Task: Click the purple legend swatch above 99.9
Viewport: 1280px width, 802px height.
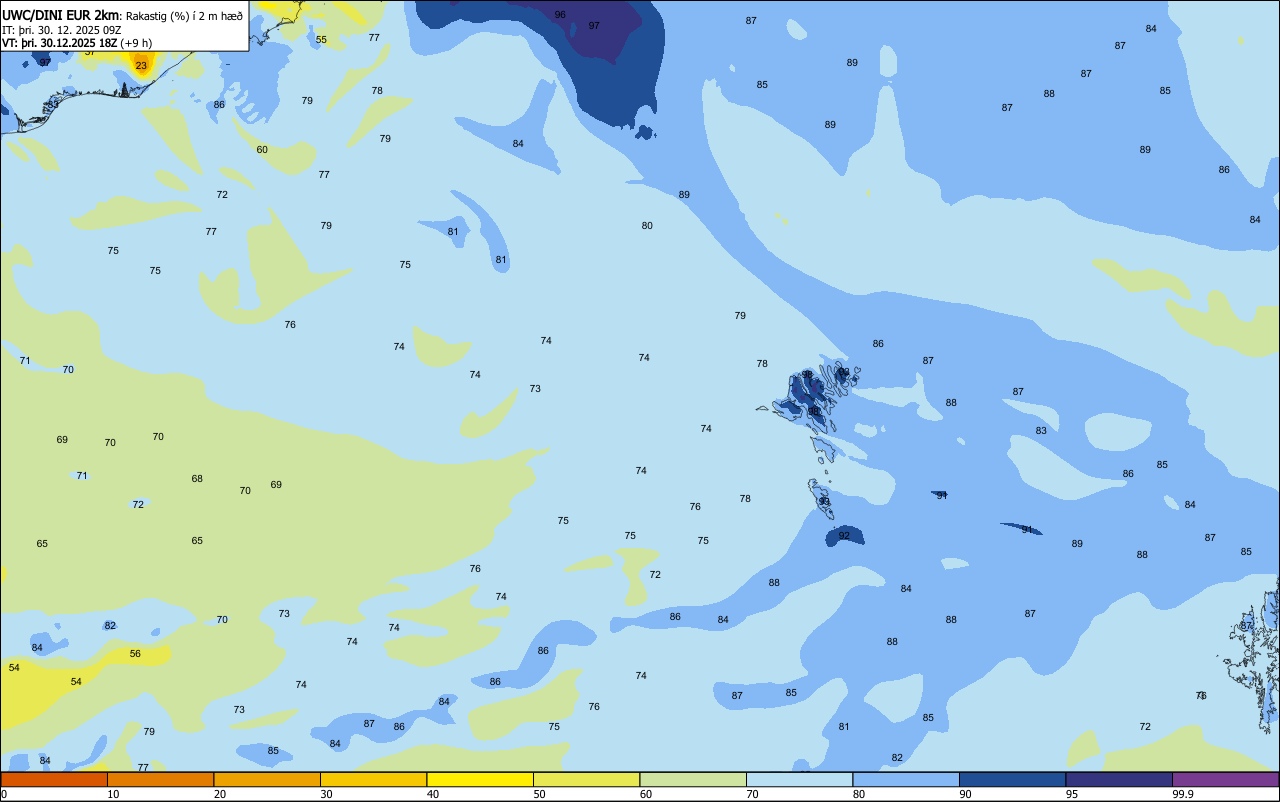Action: (x=1225, y=780)
